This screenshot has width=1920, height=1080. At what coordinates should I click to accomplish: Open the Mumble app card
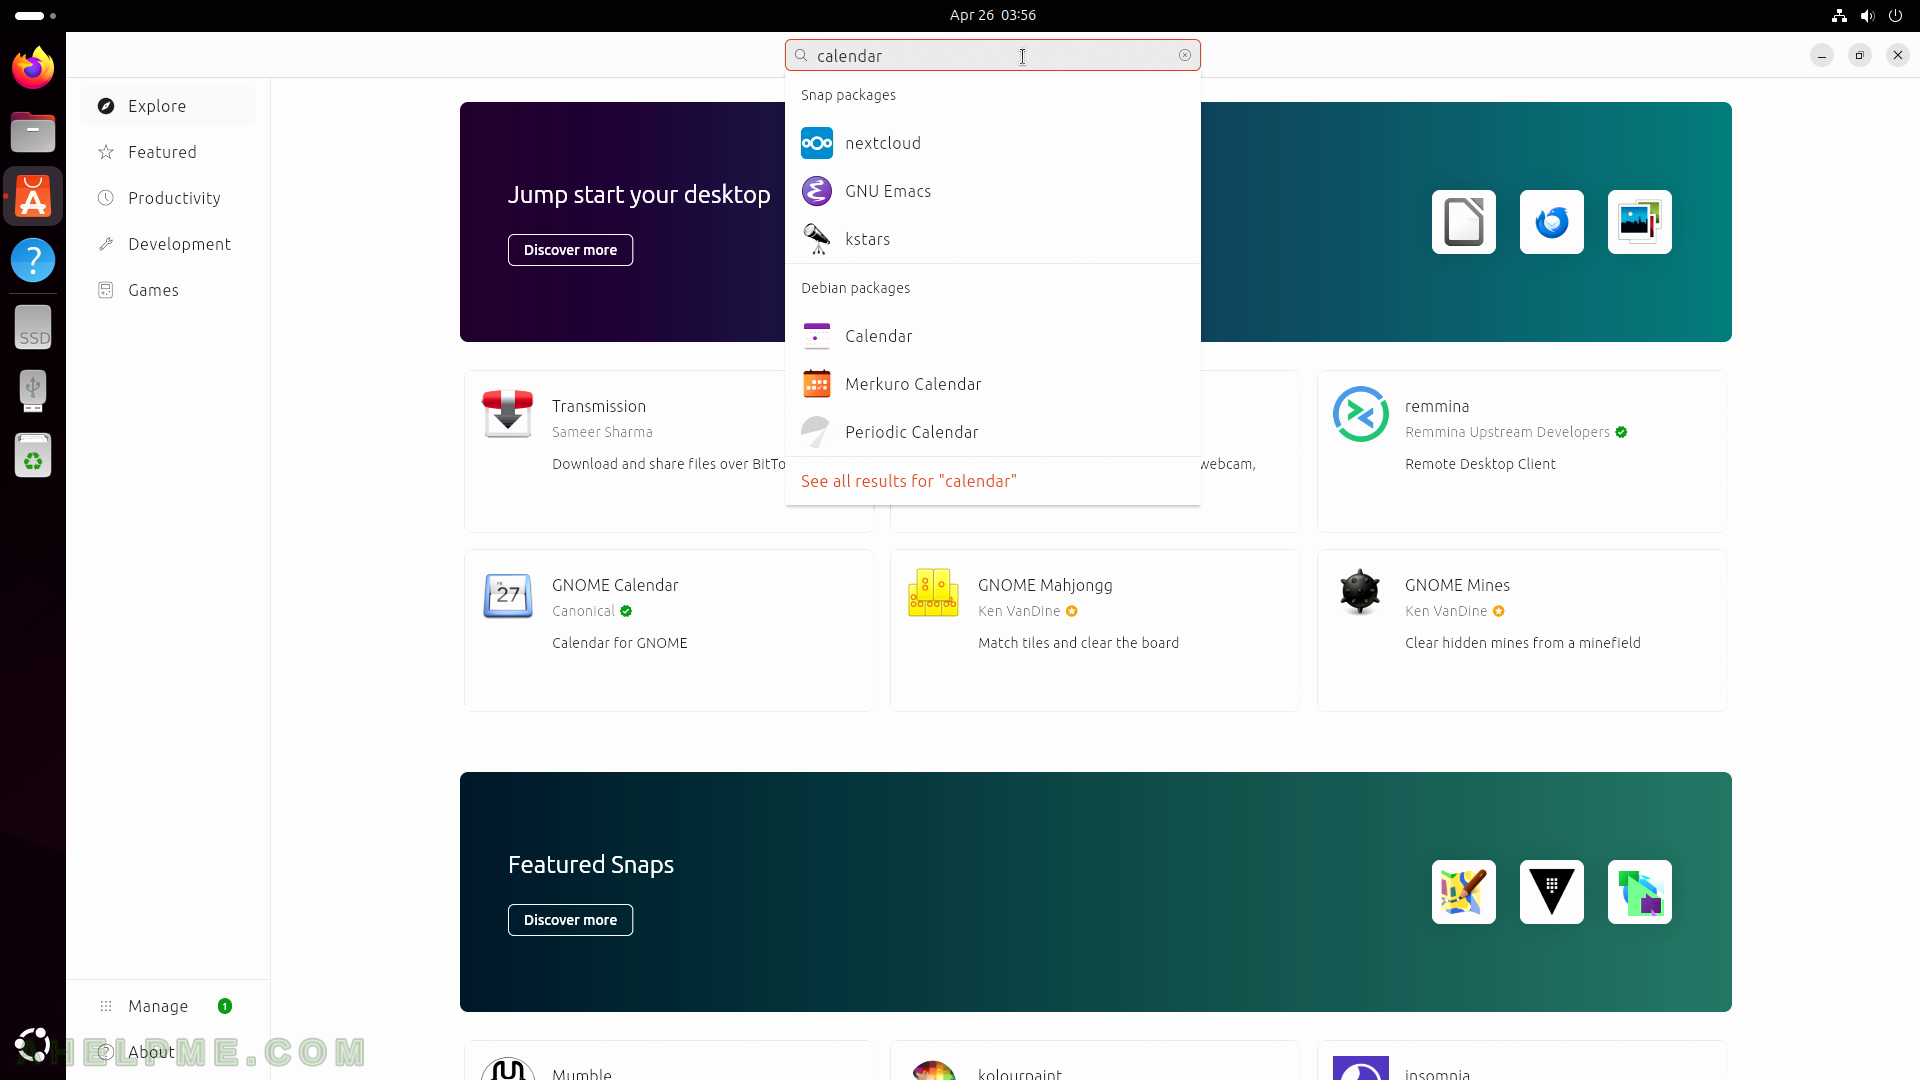(x=669, y=1061)
